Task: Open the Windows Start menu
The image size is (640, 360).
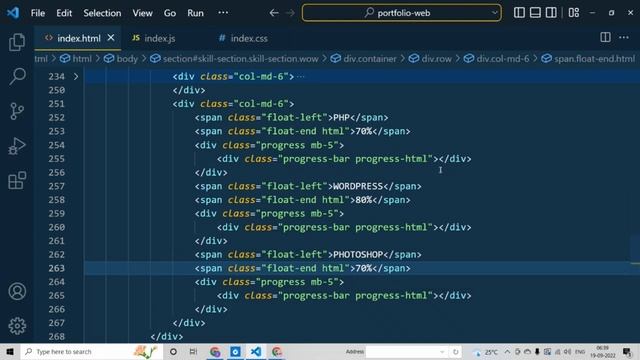Action: (10, 351)
